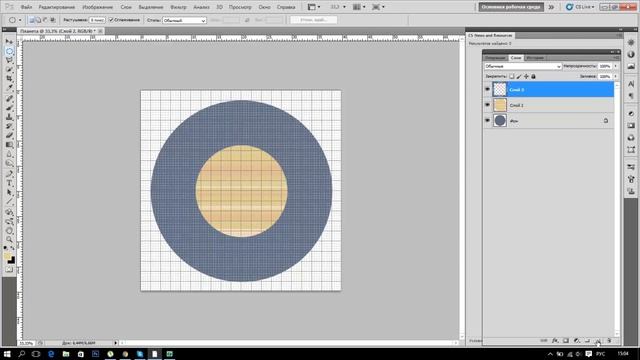Select the Eraser tool
Viewport: 640px width, 360px height.
tap(9, 136)
